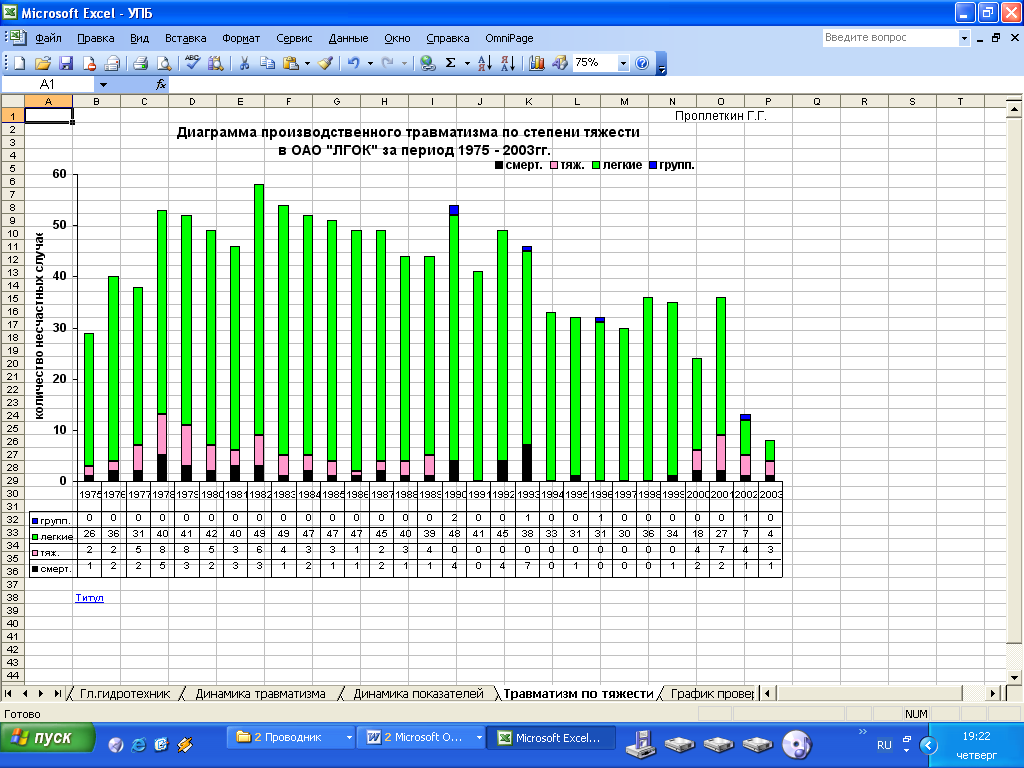Image resolution: width=1024 pixels, height=768 pixels.
Task: Click the Undo arrow icon
Action: (x=353, y=63)
